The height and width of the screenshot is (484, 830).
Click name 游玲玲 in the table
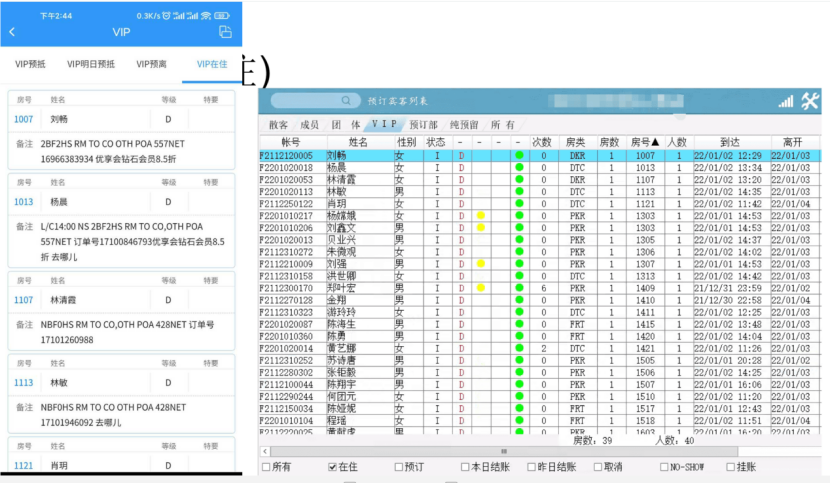[x=341, y=312]
